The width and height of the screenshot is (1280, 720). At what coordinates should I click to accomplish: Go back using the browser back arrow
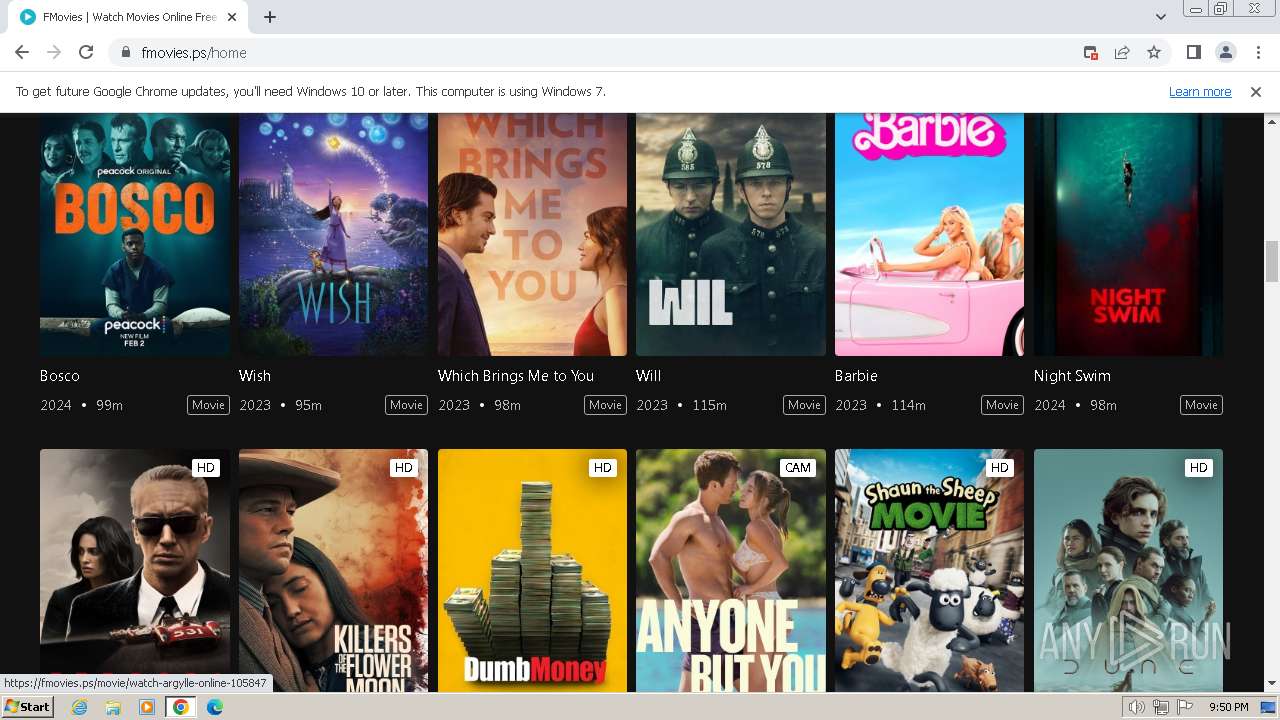[x=22, y=53]
